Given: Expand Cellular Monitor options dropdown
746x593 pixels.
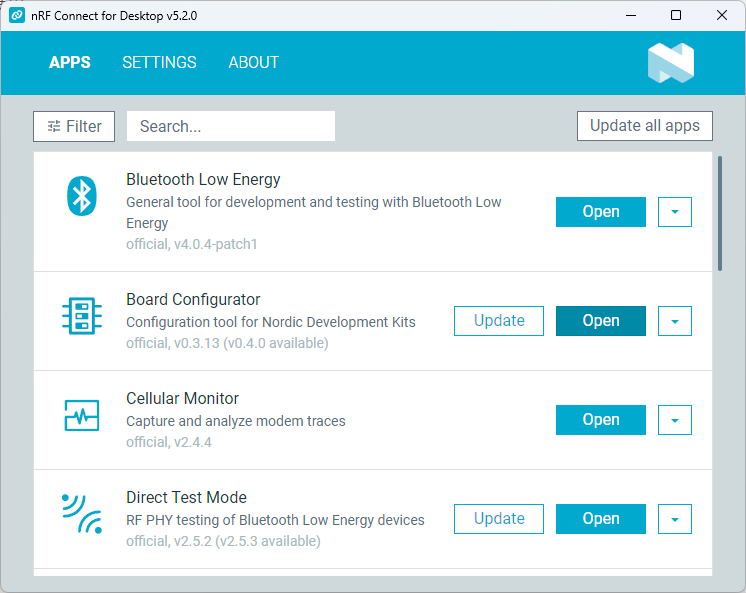Looking at the screenshot, I should 675,420.
